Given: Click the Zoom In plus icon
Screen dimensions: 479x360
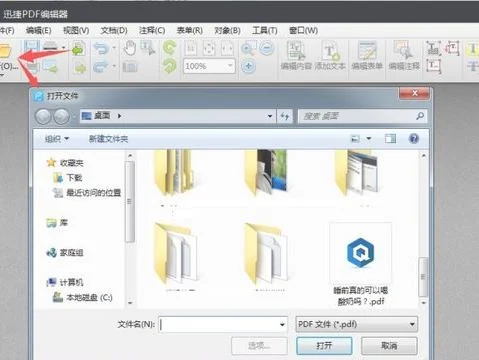Looking at the screenshot, I should click(248, 66).
